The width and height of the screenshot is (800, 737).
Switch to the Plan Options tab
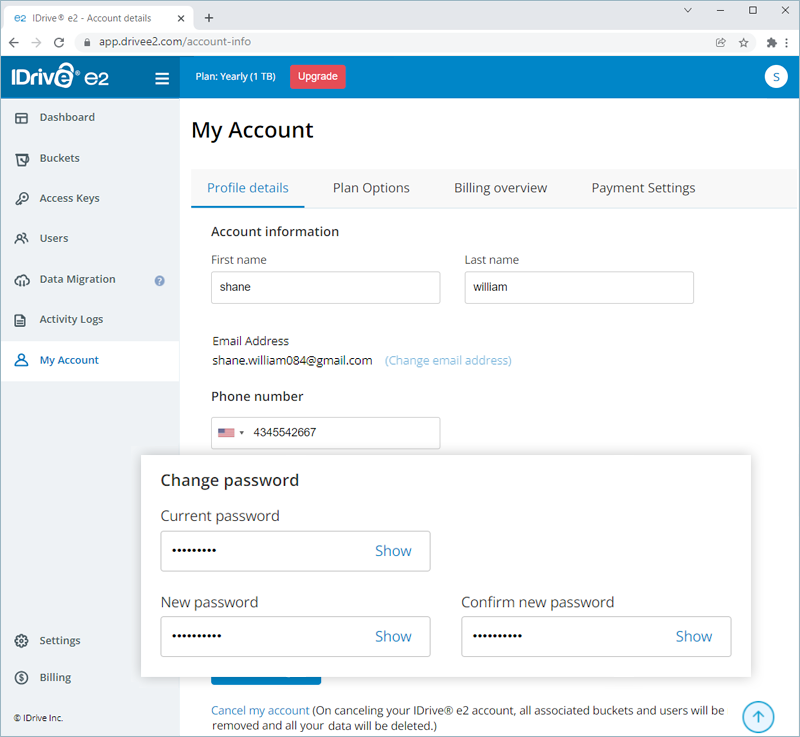[x=370, y=188]
